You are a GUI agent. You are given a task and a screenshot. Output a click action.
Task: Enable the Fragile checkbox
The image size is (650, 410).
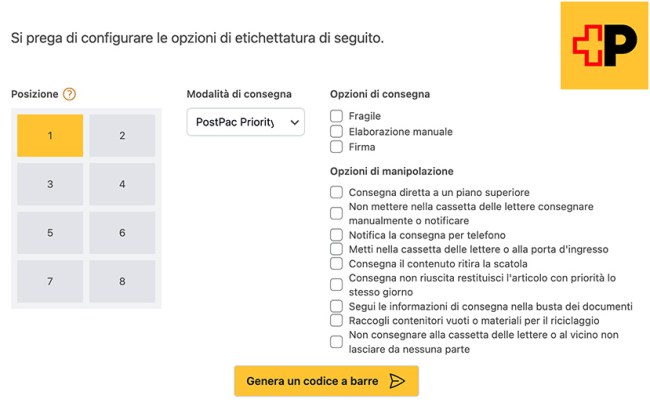click(337, 116)
